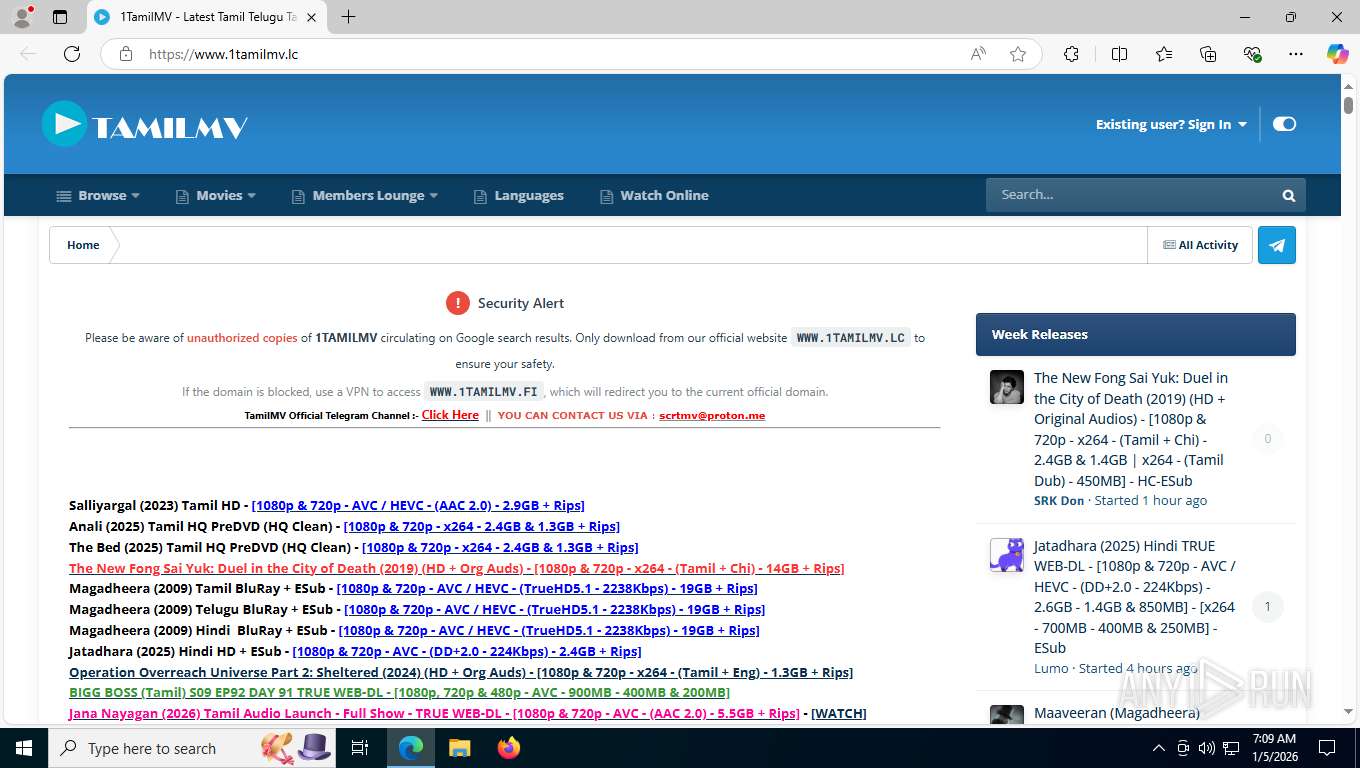The image size is (1360, 768).
Task: Click SRK Don avatar thumbnail
Action: [x=1007, y=387]
